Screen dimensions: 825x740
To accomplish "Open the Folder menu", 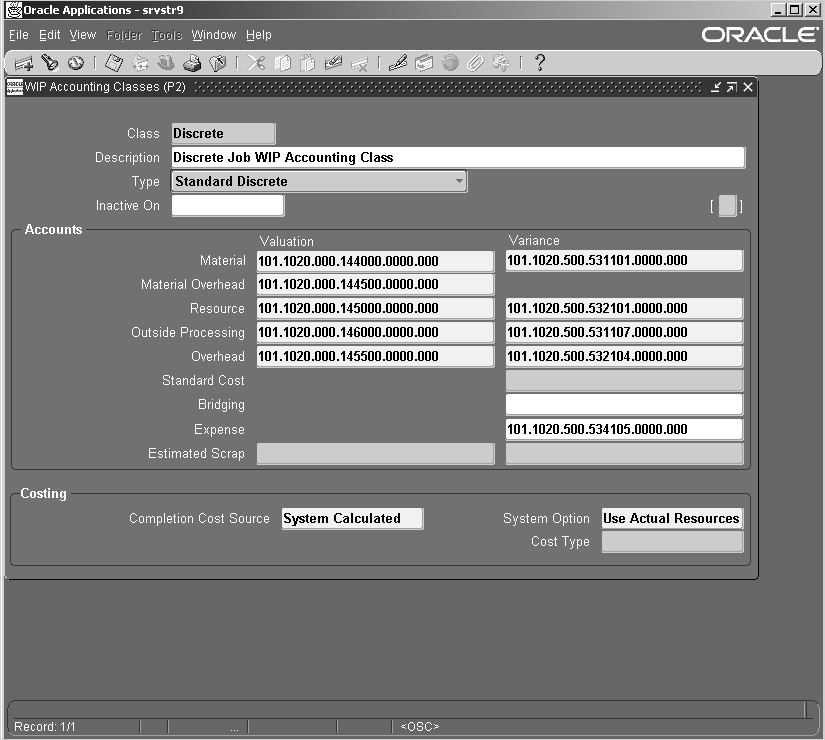I will coord(124,35).
